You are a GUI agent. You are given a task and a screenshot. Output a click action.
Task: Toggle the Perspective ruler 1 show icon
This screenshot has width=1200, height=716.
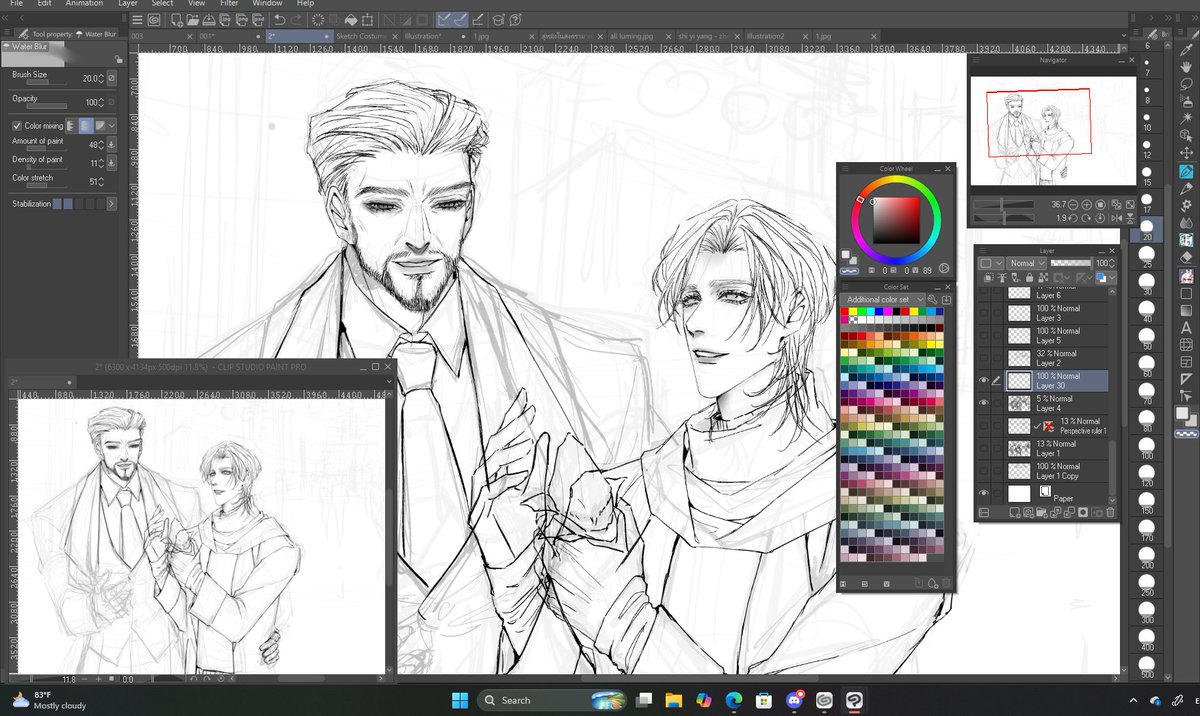tap(1049, 426)
